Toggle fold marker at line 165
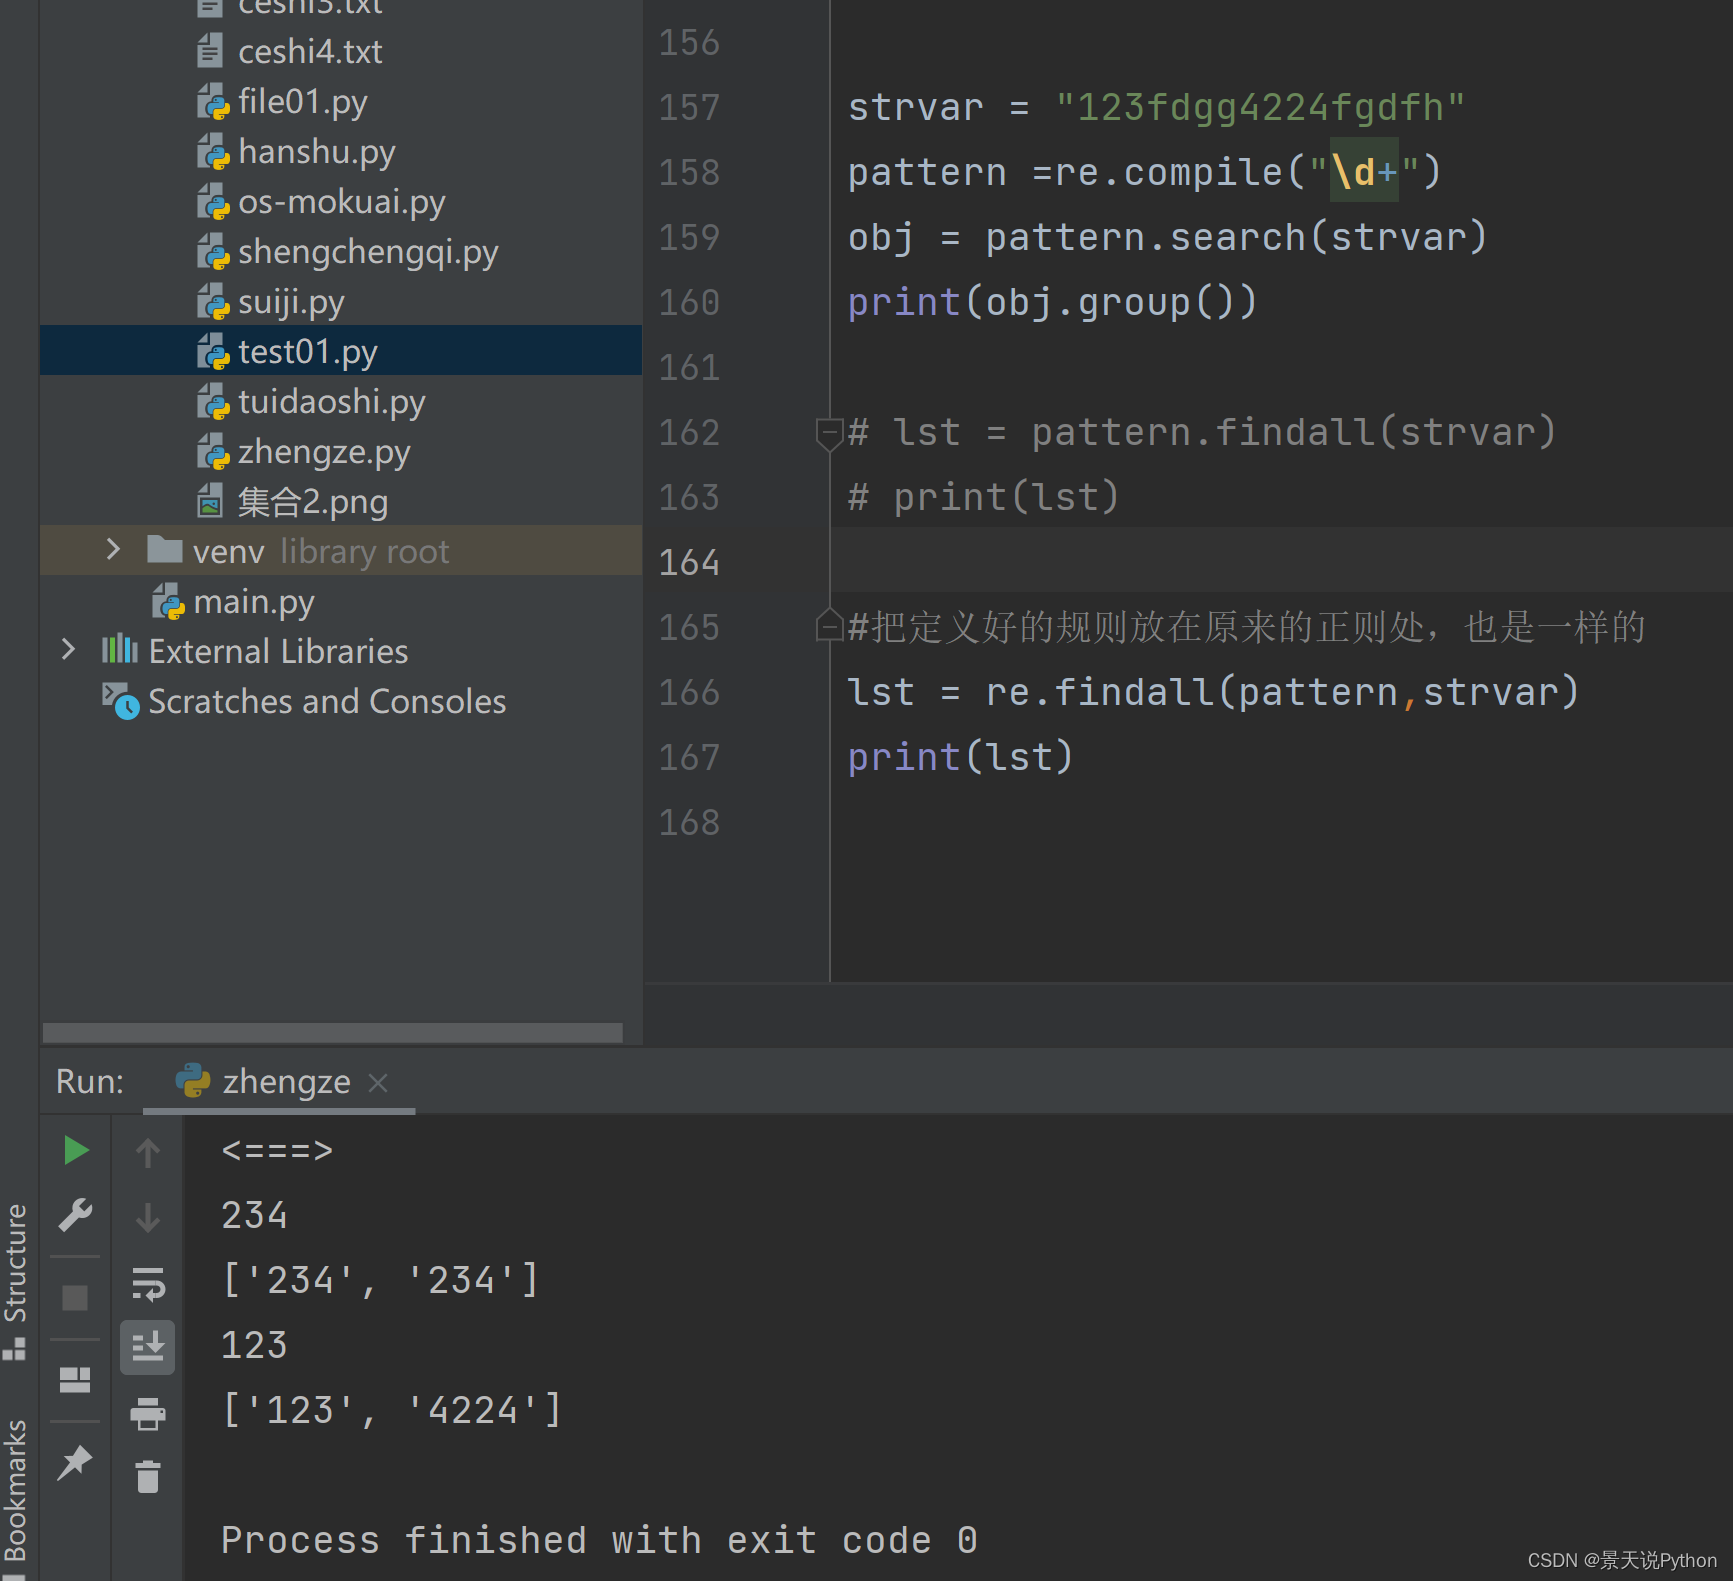The height and width of the screenshot is (1581, 1733). (829, 625)
